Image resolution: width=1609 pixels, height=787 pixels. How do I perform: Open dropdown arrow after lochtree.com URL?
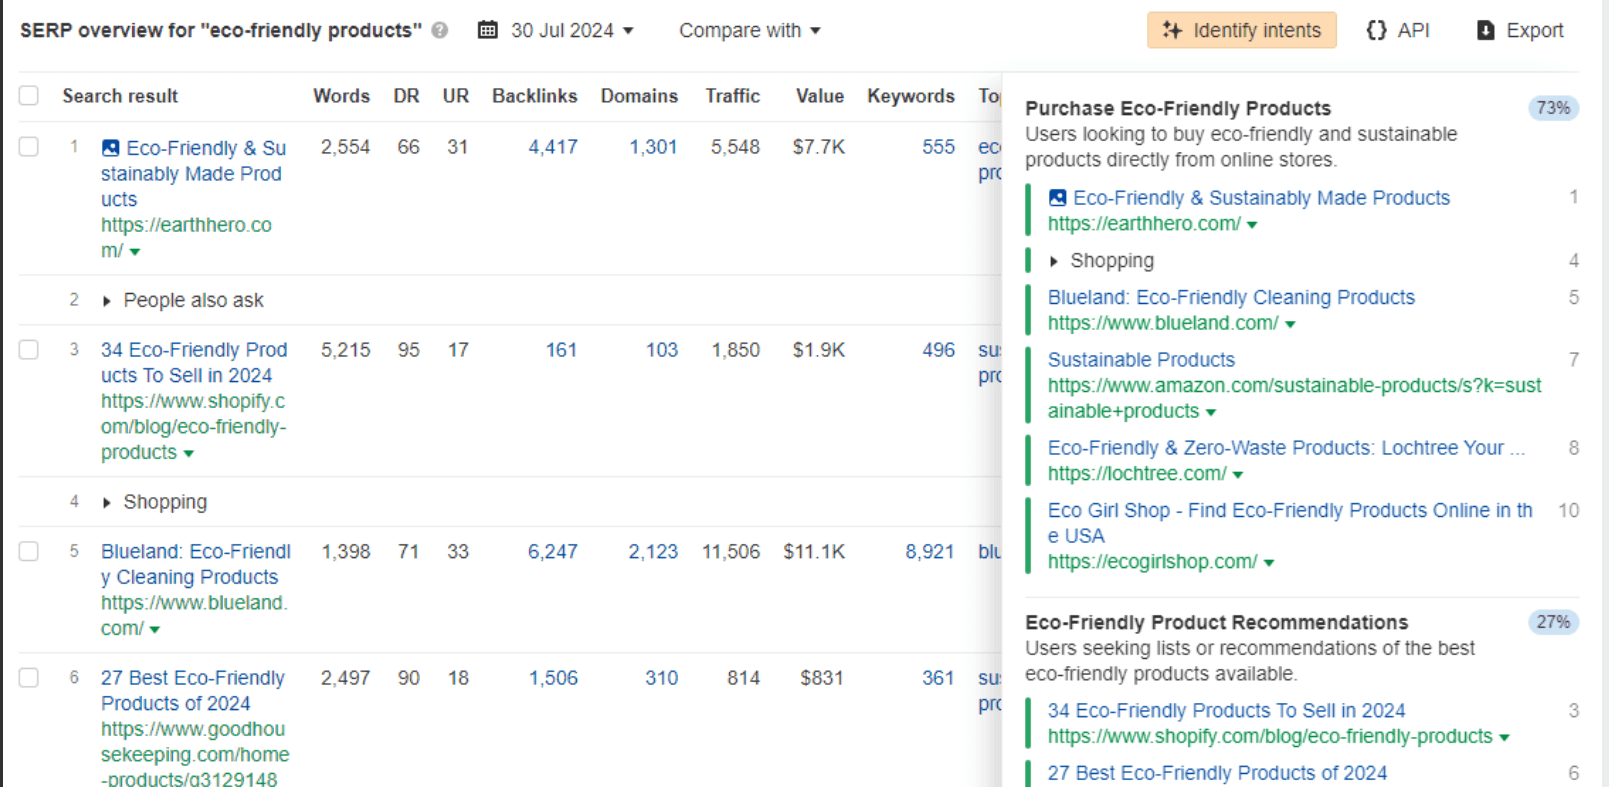(1238, 475)
